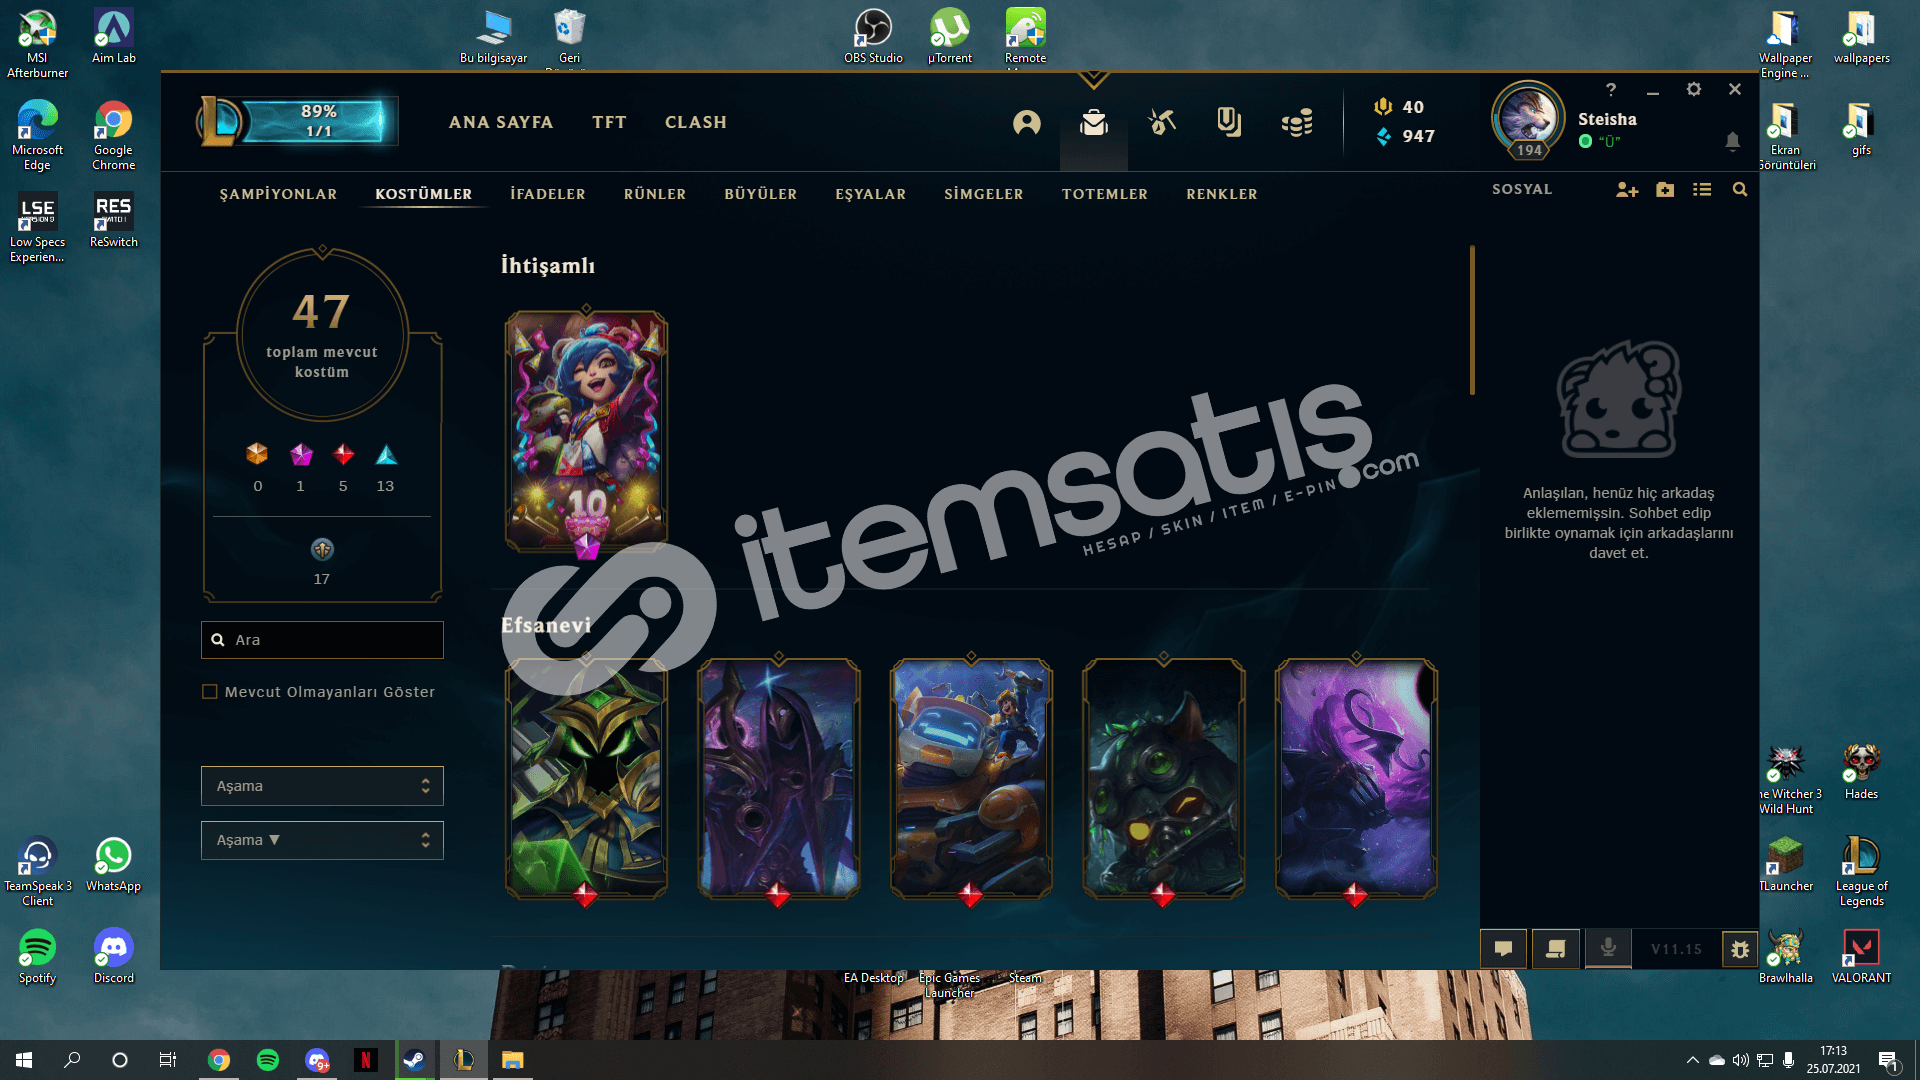Open the İhtişamlı anniversary skin thumbnail

click(586, 431)
